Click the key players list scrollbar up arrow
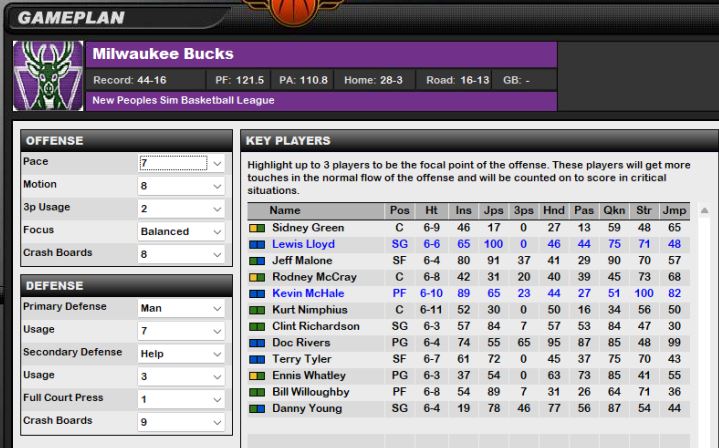 tap(703, 211)
